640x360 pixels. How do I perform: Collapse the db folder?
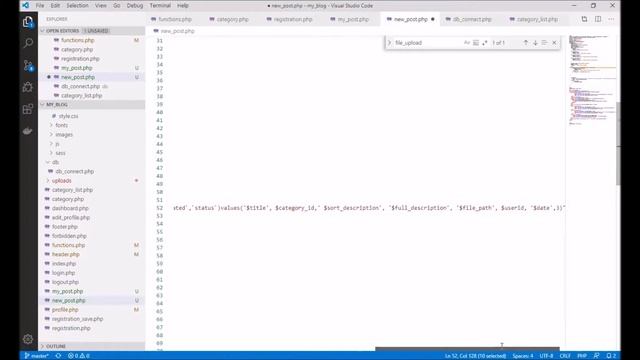55,162
